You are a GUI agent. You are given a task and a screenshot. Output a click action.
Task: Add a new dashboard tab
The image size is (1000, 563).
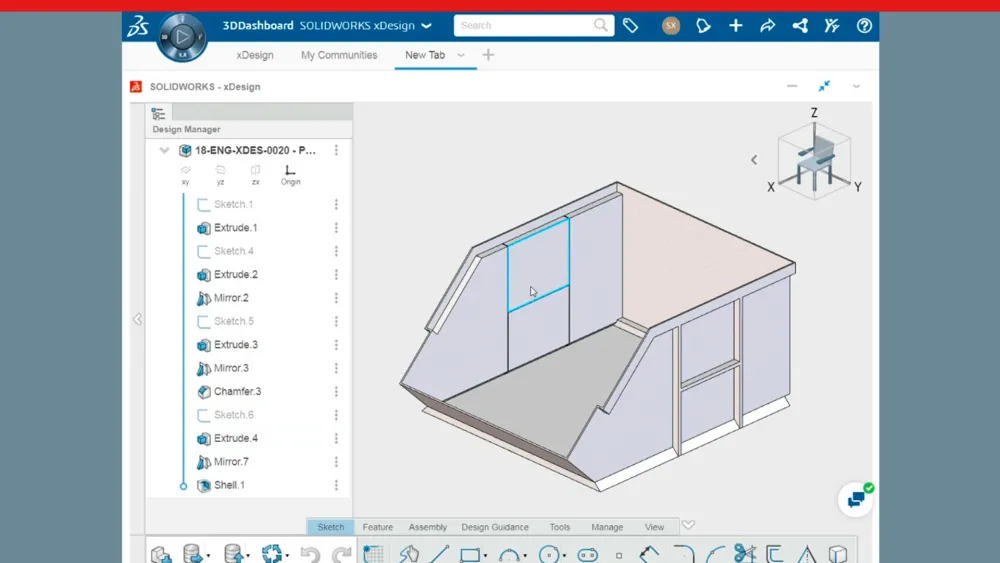(488, 55)
